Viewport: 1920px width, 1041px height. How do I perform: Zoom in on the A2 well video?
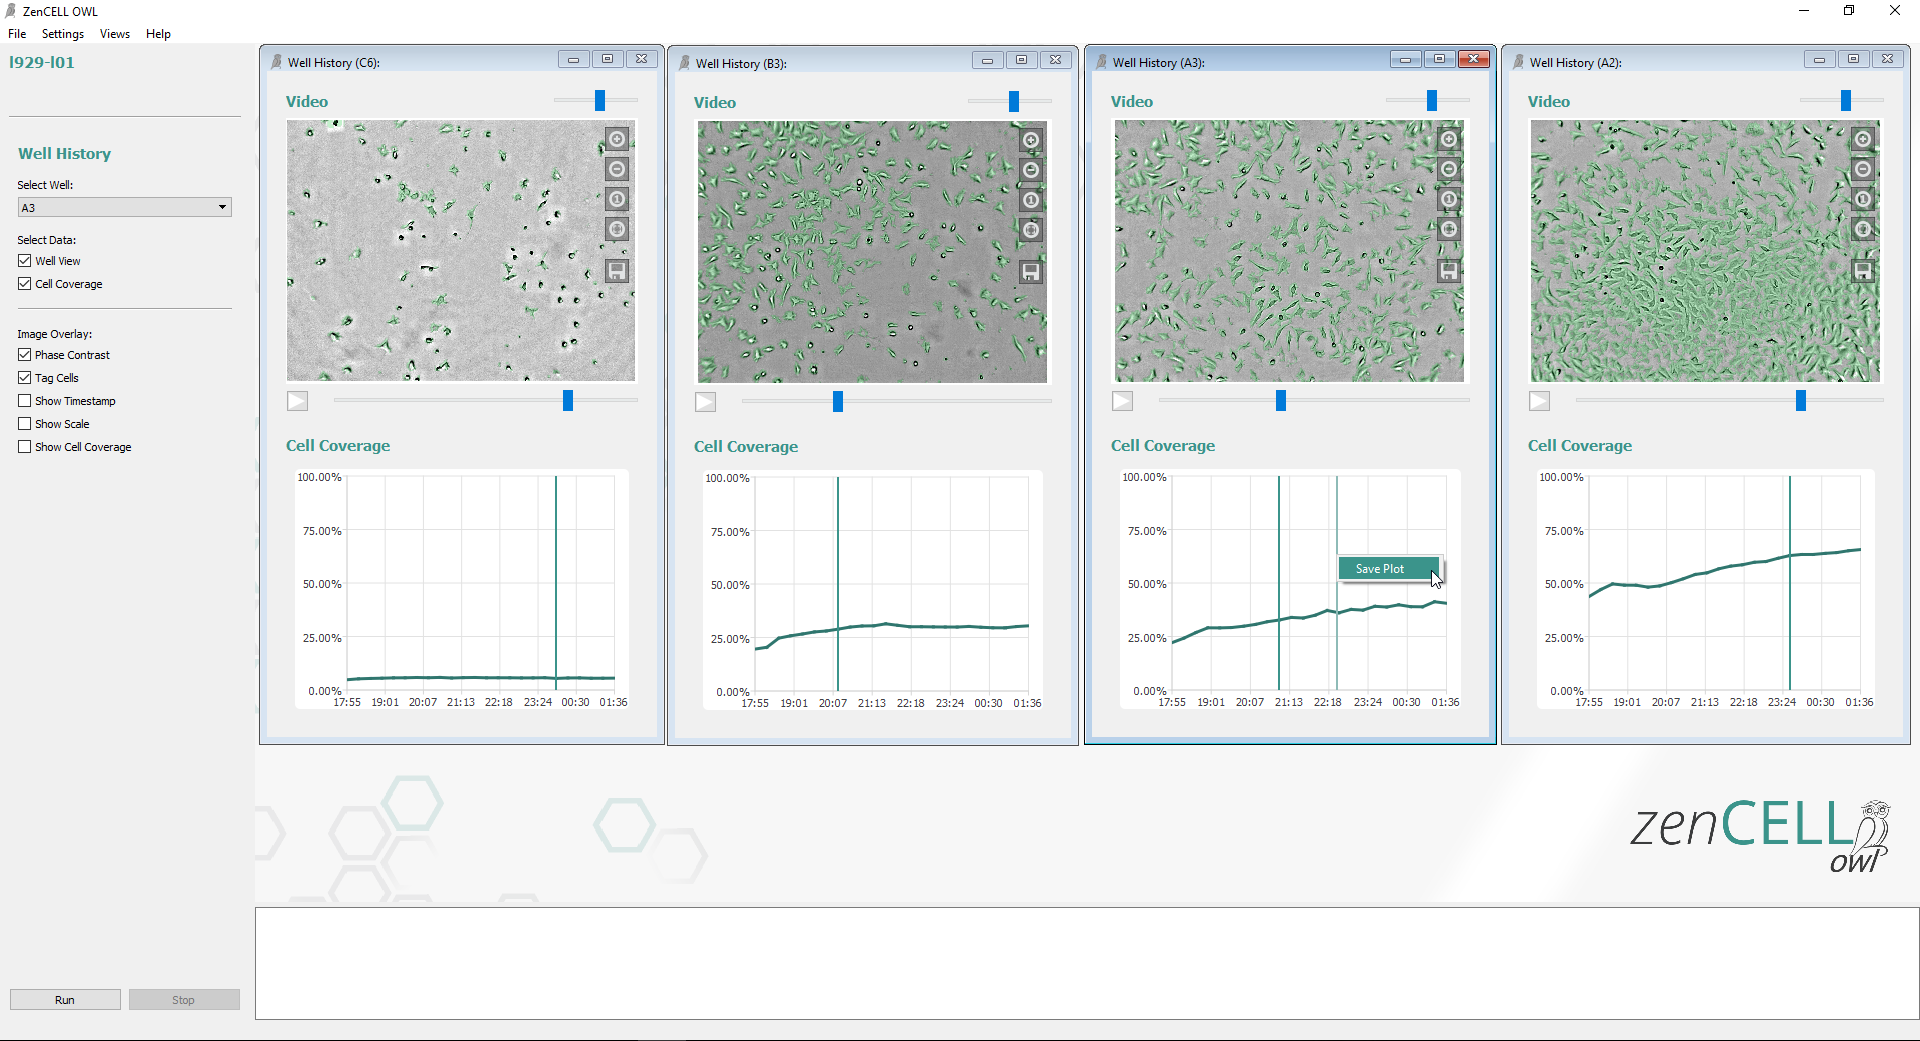click(x=1863, y=139)
